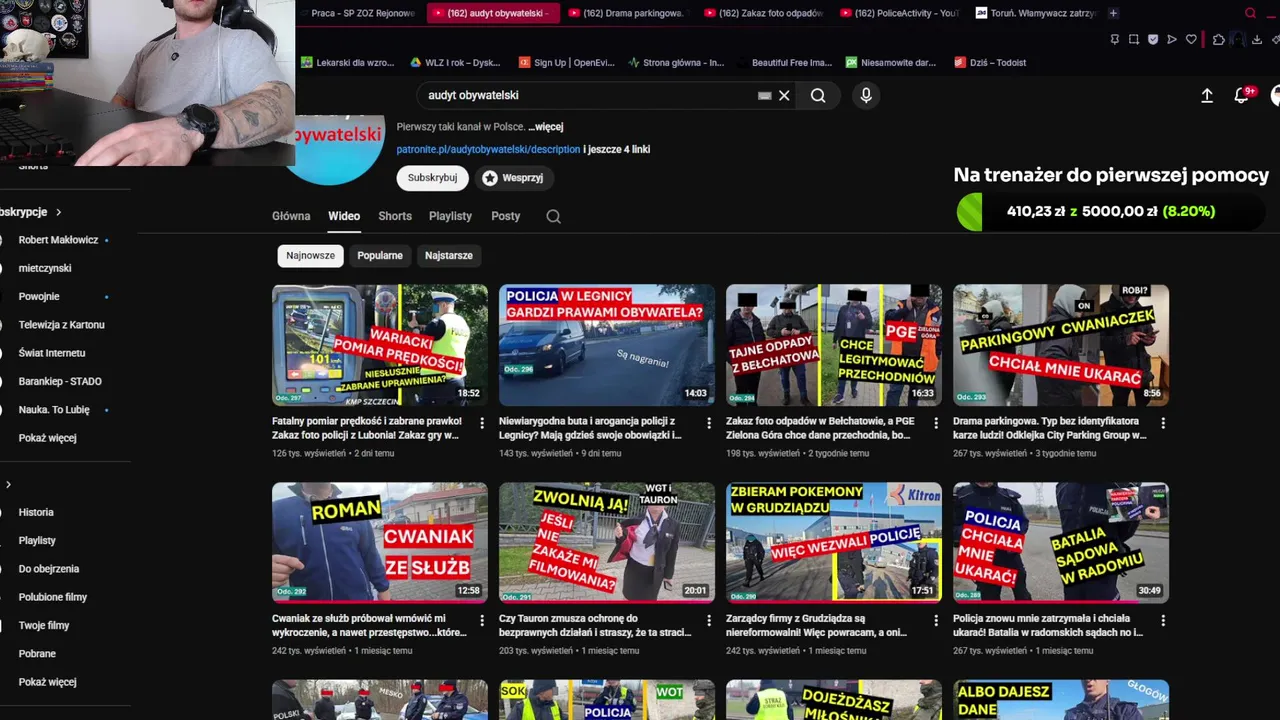1280x720 pixels.
Task: Open options menu for 'Cwaniak ze służb' video
Action: (x=482, y=620)
